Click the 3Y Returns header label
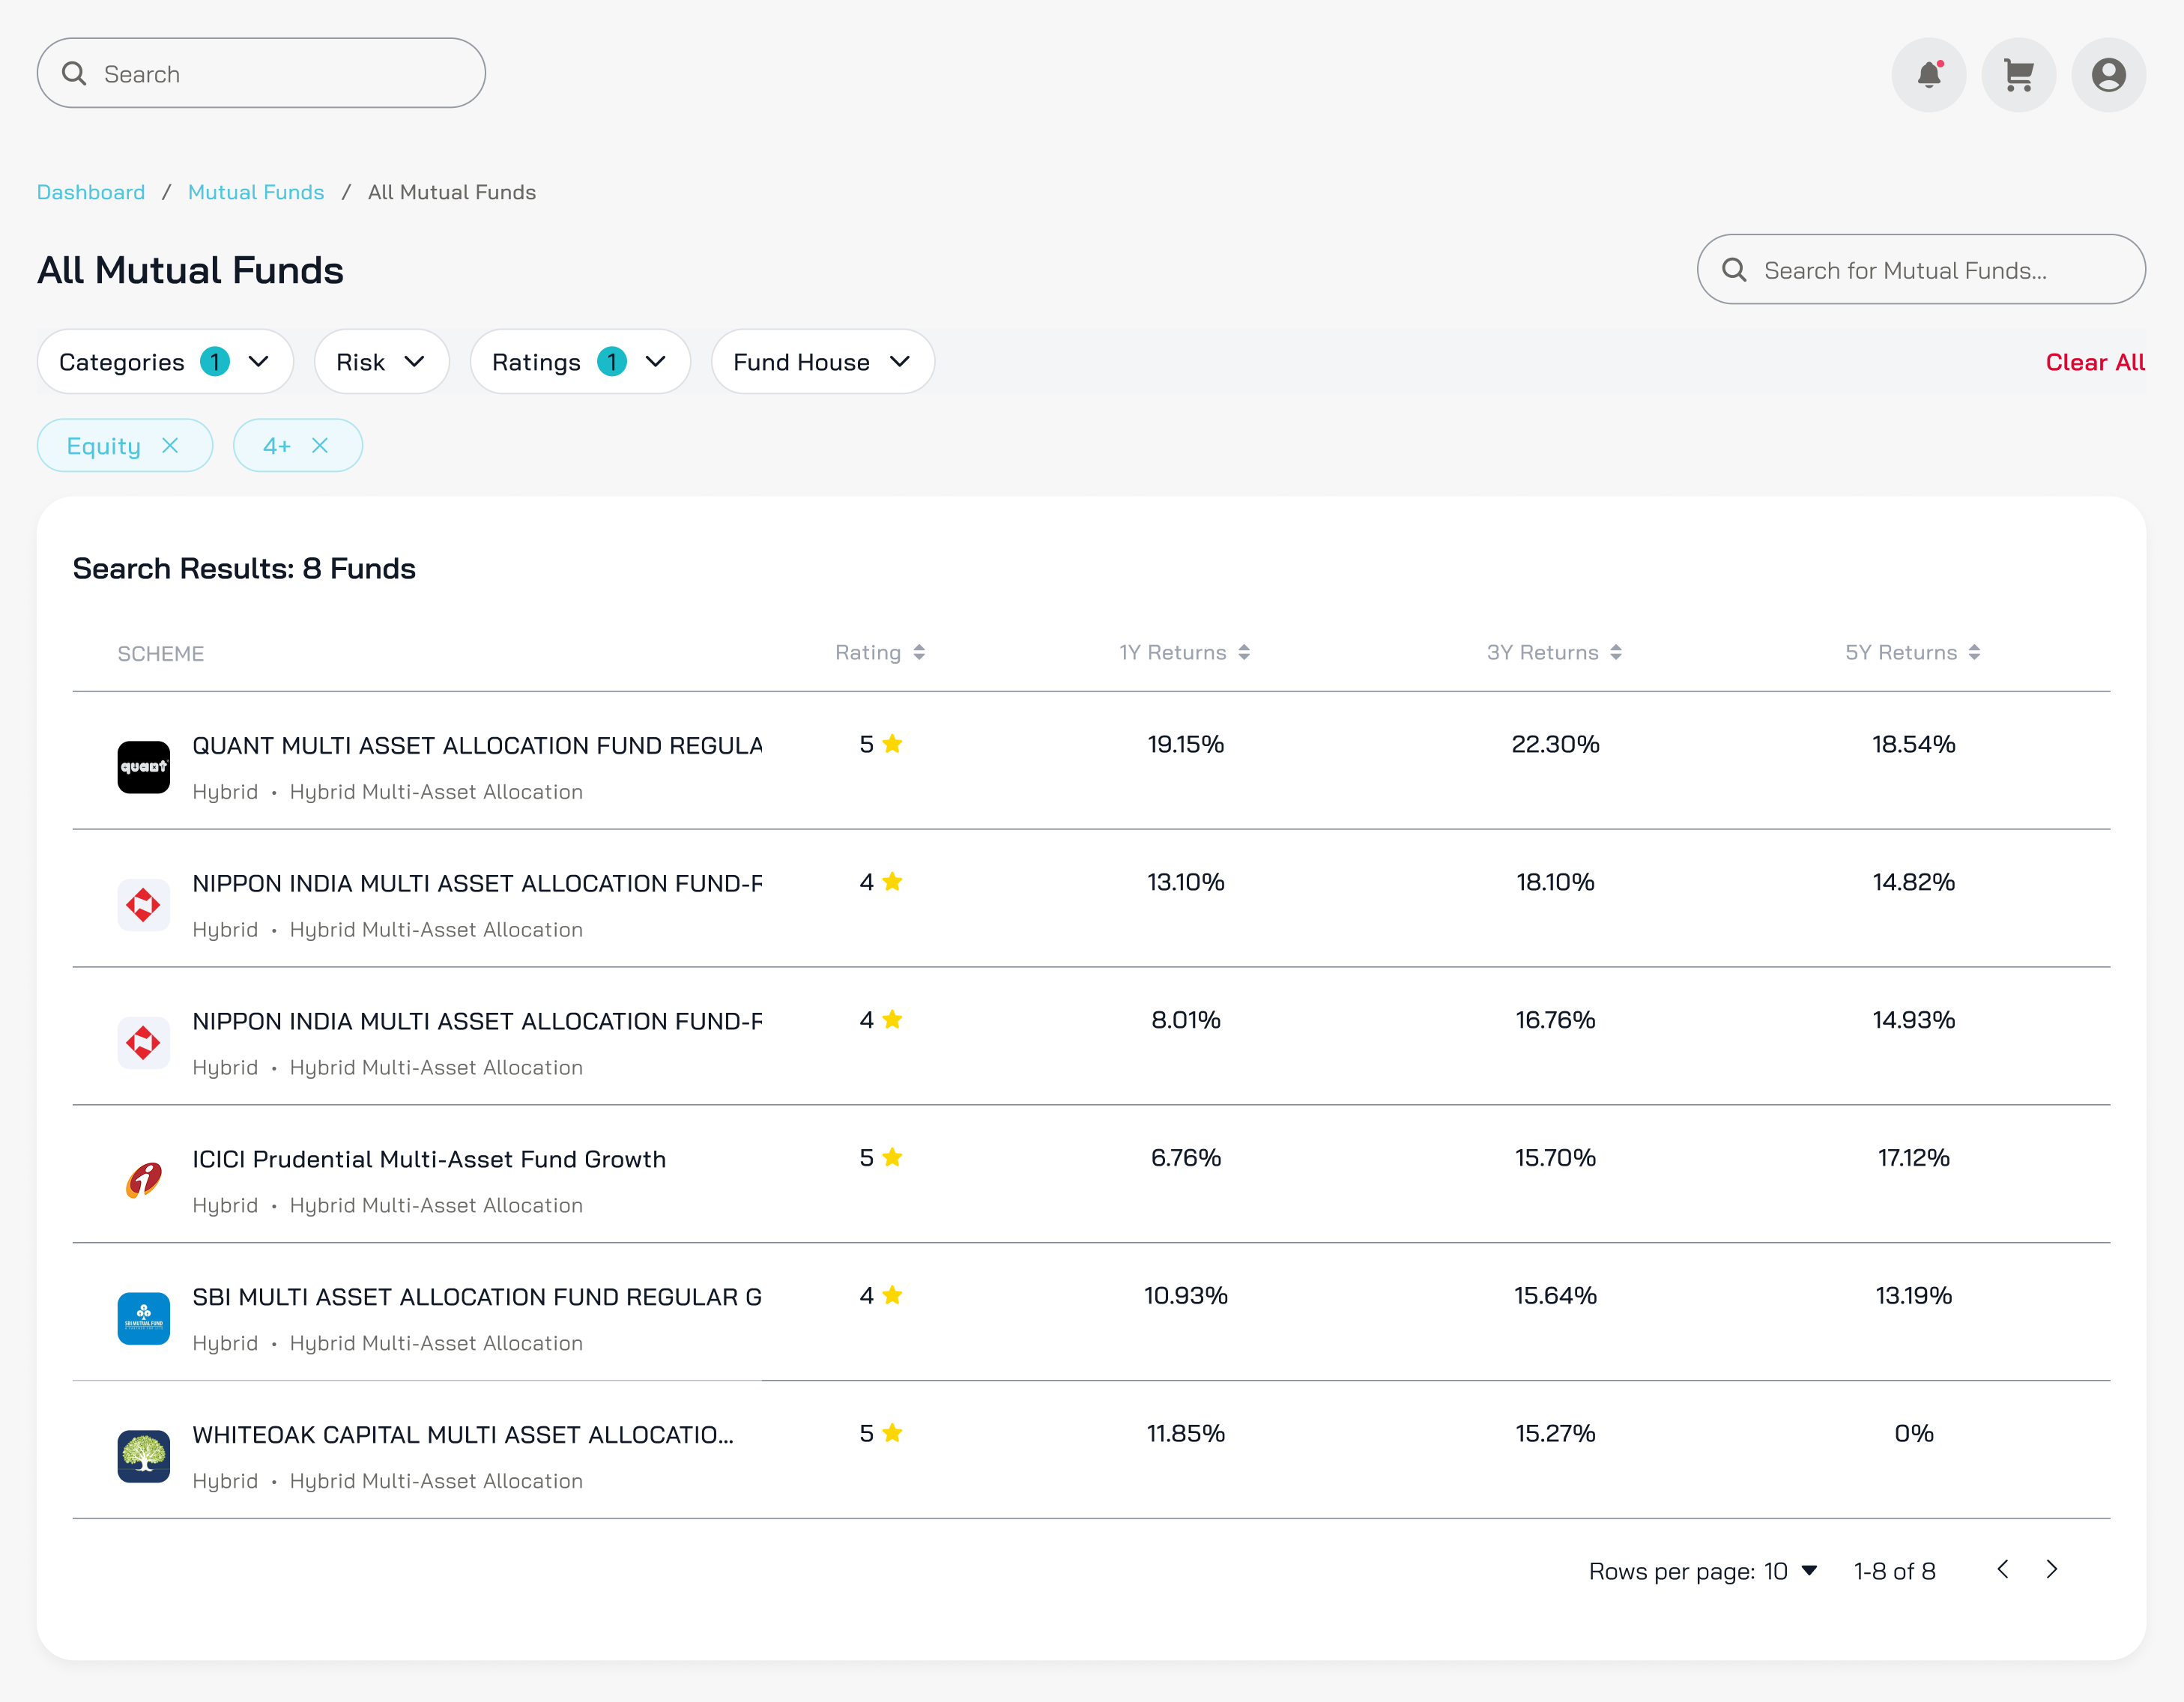The height and width of the screenshot is (1702, 2184). click(x=1543, y=652)
